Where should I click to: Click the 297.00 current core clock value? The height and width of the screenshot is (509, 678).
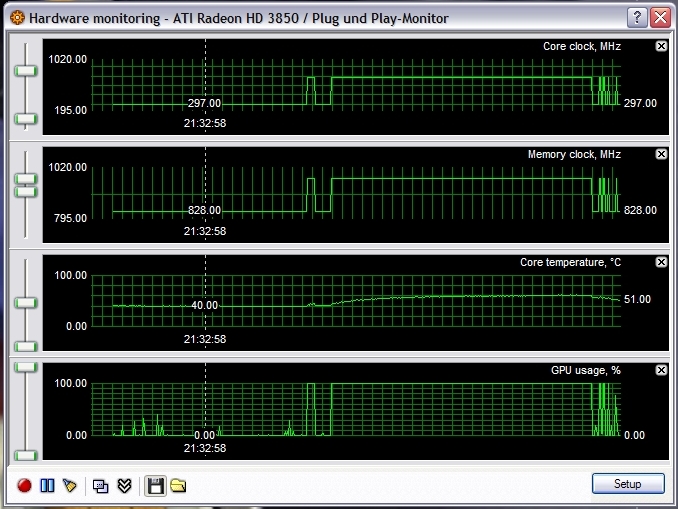coord(640,103)
